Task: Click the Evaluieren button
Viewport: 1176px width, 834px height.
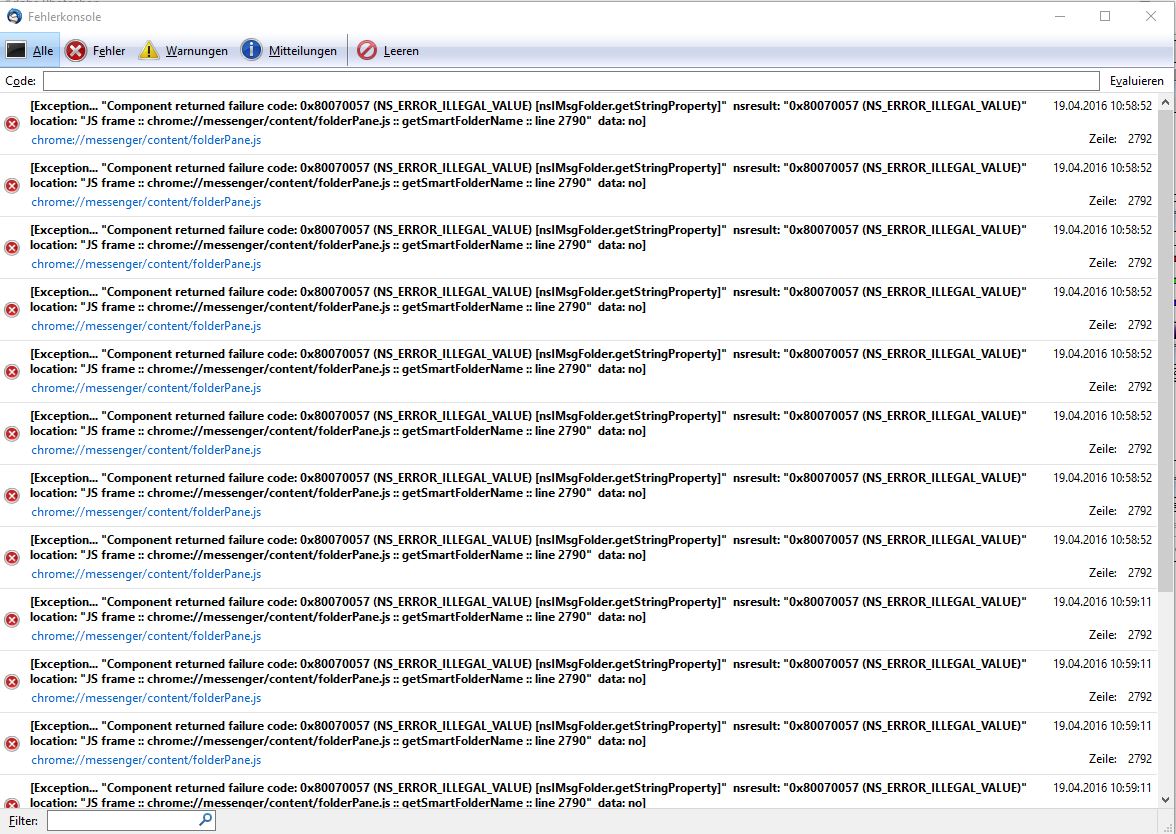Action: [x=1136, y=81]
